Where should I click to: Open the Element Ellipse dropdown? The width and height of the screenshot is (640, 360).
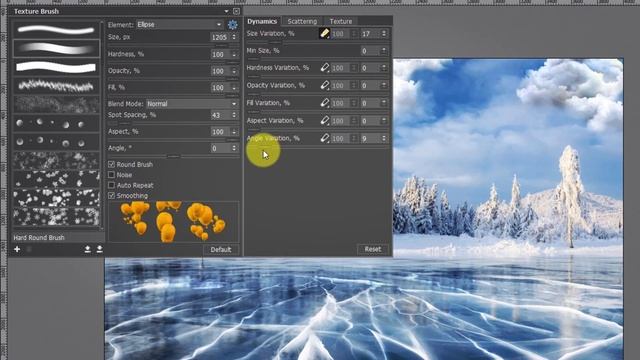(x=180, y=24)
